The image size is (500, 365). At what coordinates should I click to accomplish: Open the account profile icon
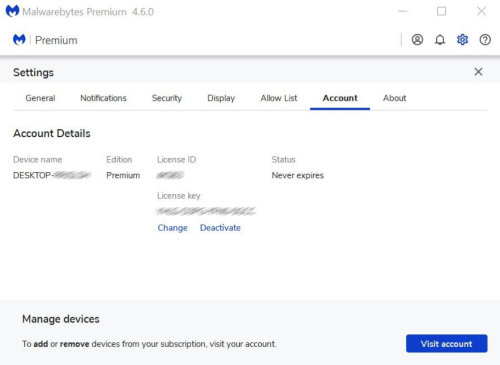pyautogui.click(x=417, y=40)
